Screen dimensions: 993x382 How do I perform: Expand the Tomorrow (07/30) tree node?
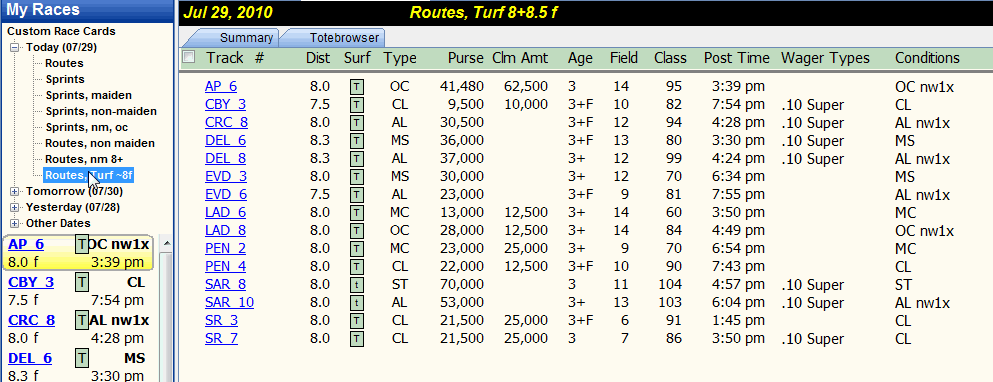(x=15, y=191)
